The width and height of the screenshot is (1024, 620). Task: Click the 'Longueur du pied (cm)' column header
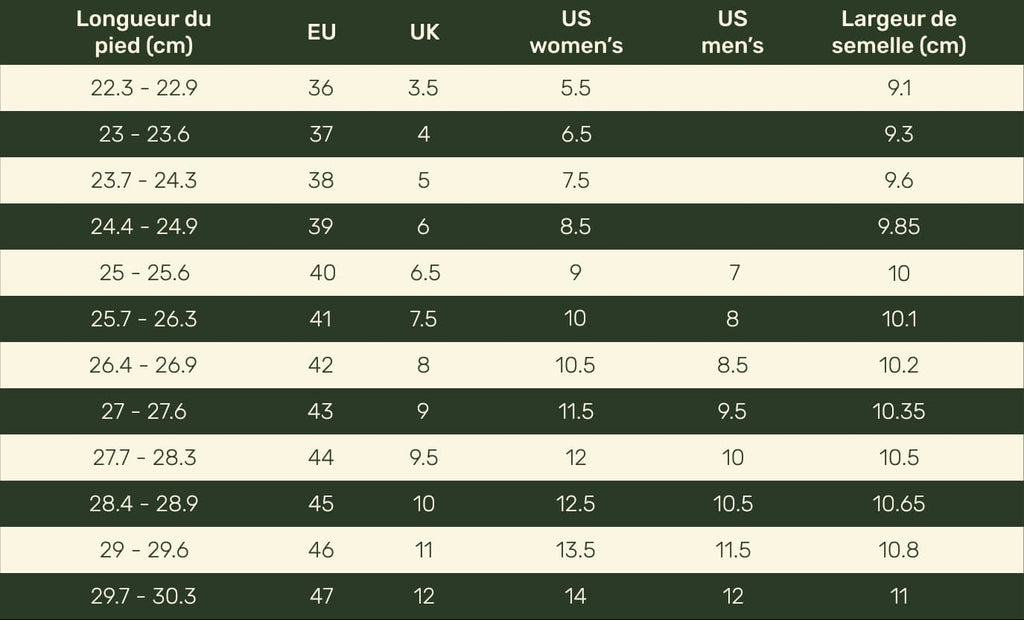pyautogui.click(x=144, y=32)
